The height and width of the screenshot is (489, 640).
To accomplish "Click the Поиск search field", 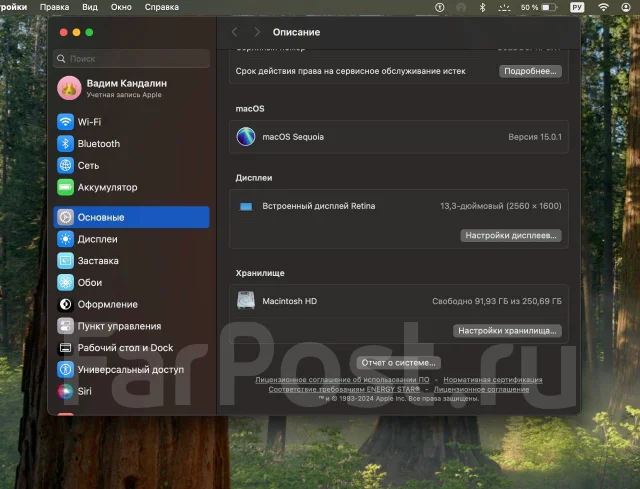I will pyautogui.click(x=131, y=59).
